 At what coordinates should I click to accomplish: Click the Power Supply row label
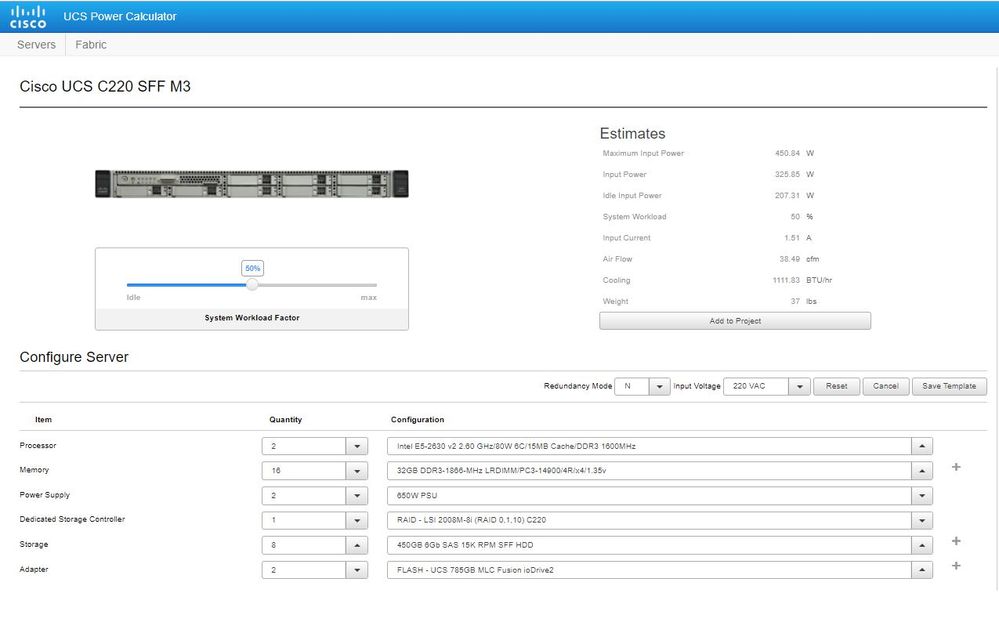[x=45, y=495]
